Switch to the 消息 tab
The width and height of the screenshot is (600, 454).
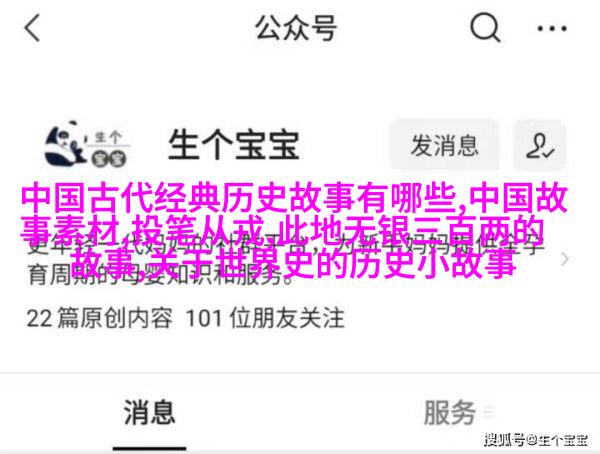(x=150, y=412)
